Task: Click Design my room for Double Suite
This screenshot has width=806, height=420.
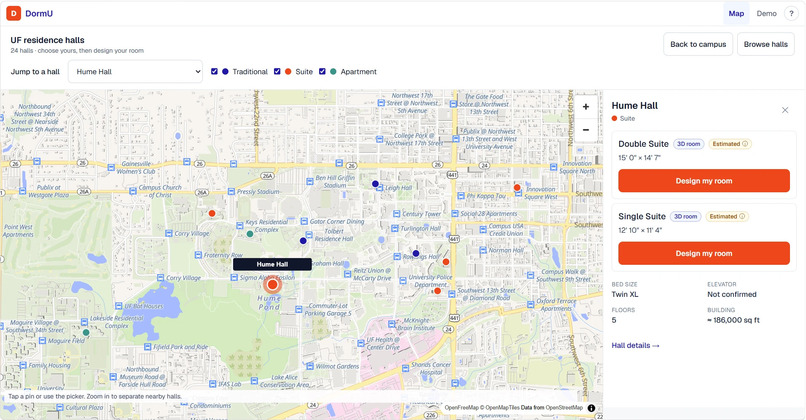Action: 704,181
